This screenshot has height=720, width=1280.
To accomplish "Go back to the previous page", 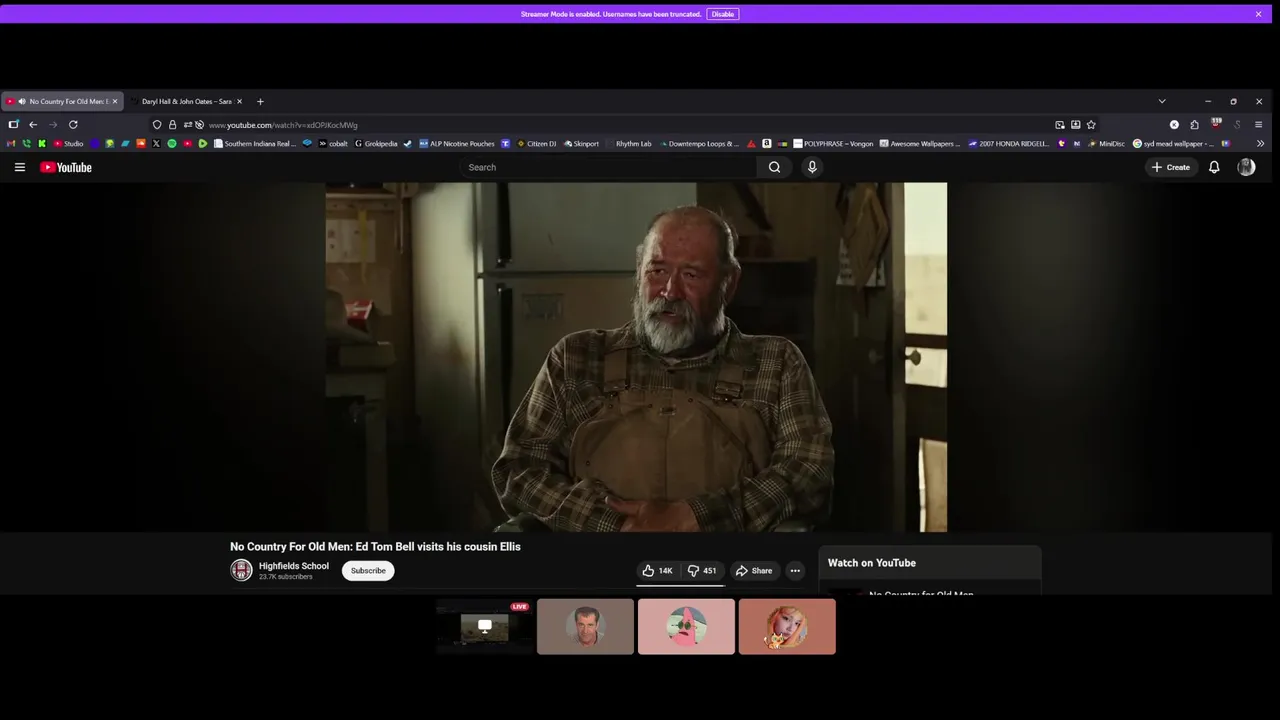I will click(33, 125).
